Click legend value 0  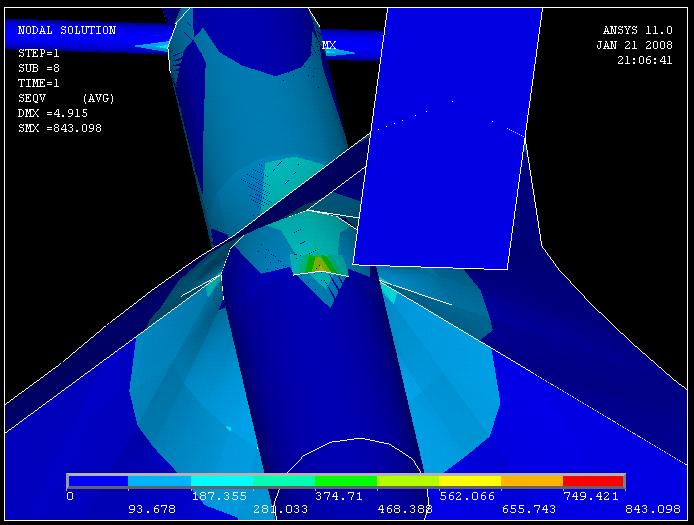point(70,496)
